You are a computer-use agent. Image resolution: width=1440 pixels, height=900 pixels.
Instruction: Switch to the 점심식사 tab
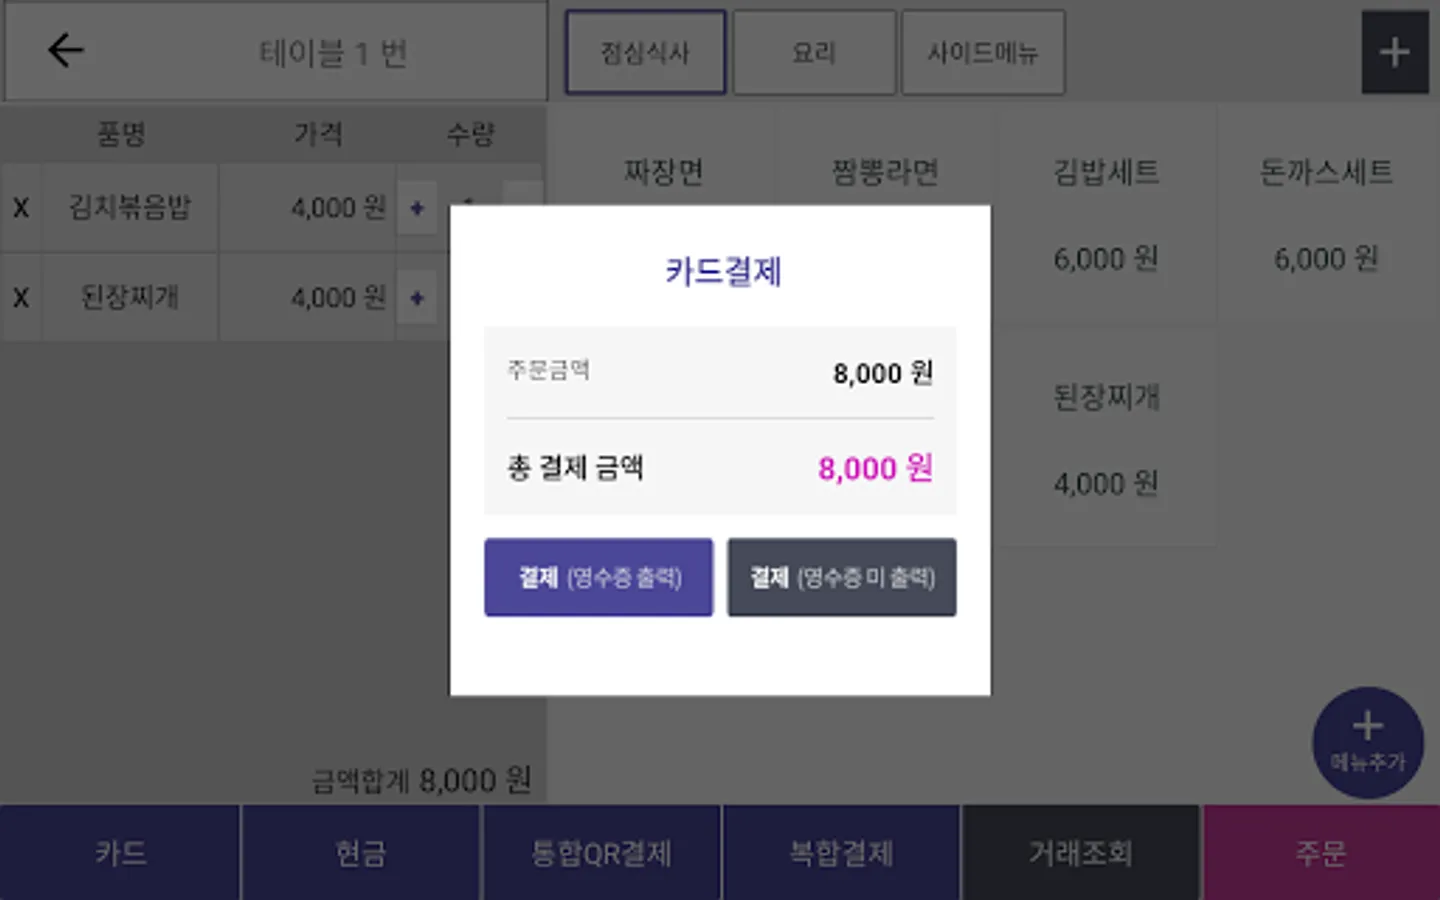pyautogui.click(x=645, y=53)
